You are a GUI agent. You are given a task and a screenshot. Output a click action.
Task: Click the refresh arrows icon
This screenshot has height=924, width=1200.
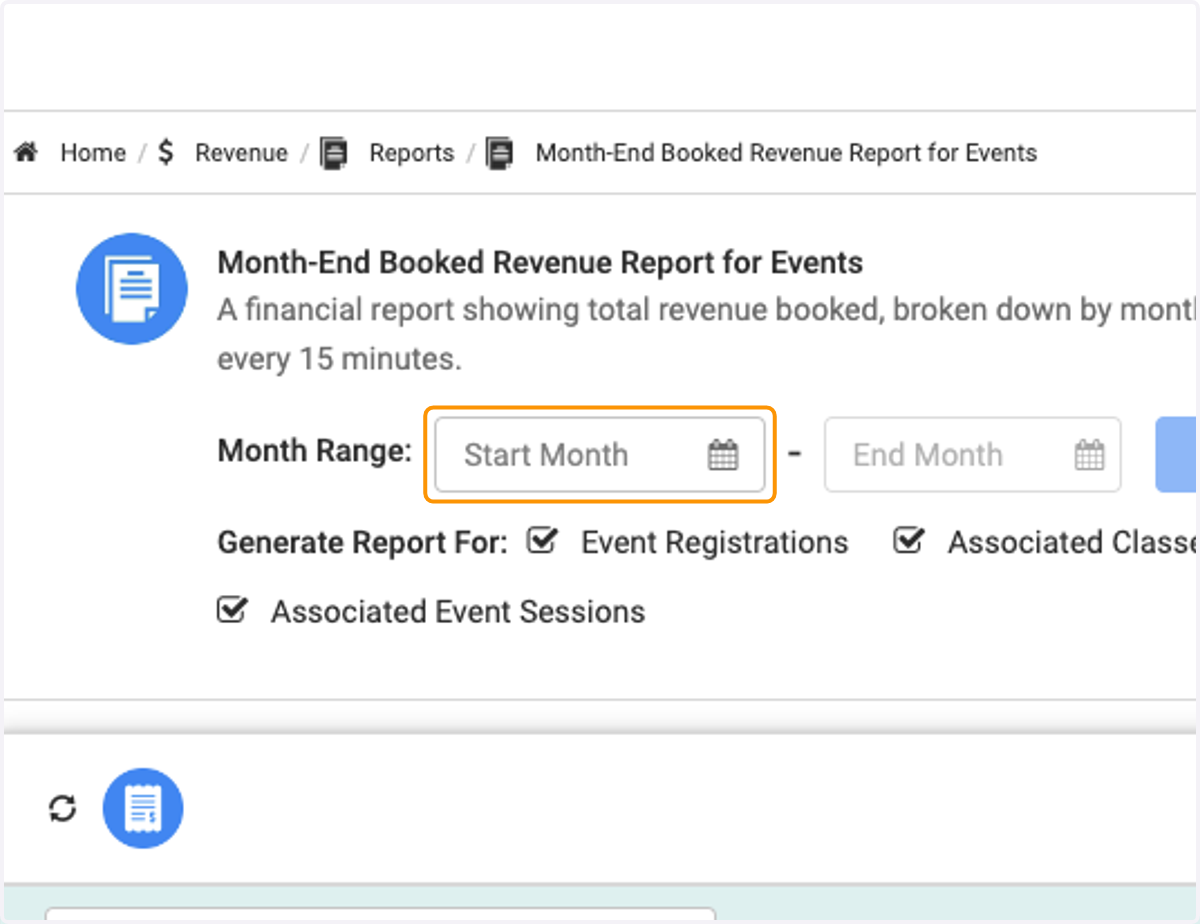click(x=63, y=808)
